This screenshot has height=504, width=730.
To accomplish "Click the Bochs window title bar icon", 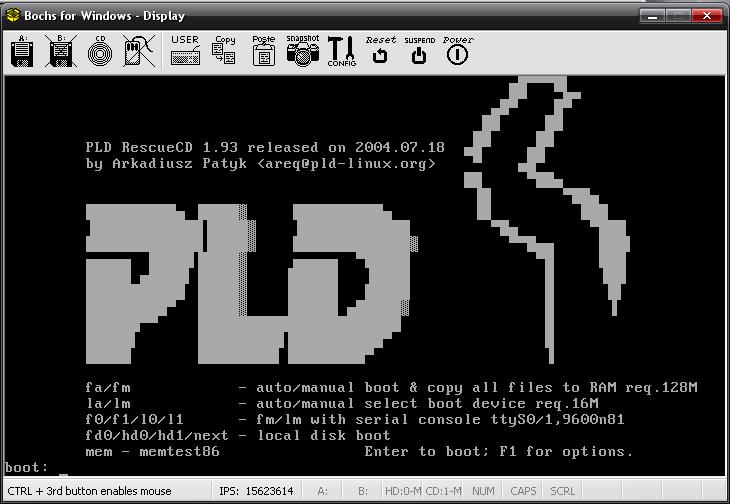I will tap(13, 15).
